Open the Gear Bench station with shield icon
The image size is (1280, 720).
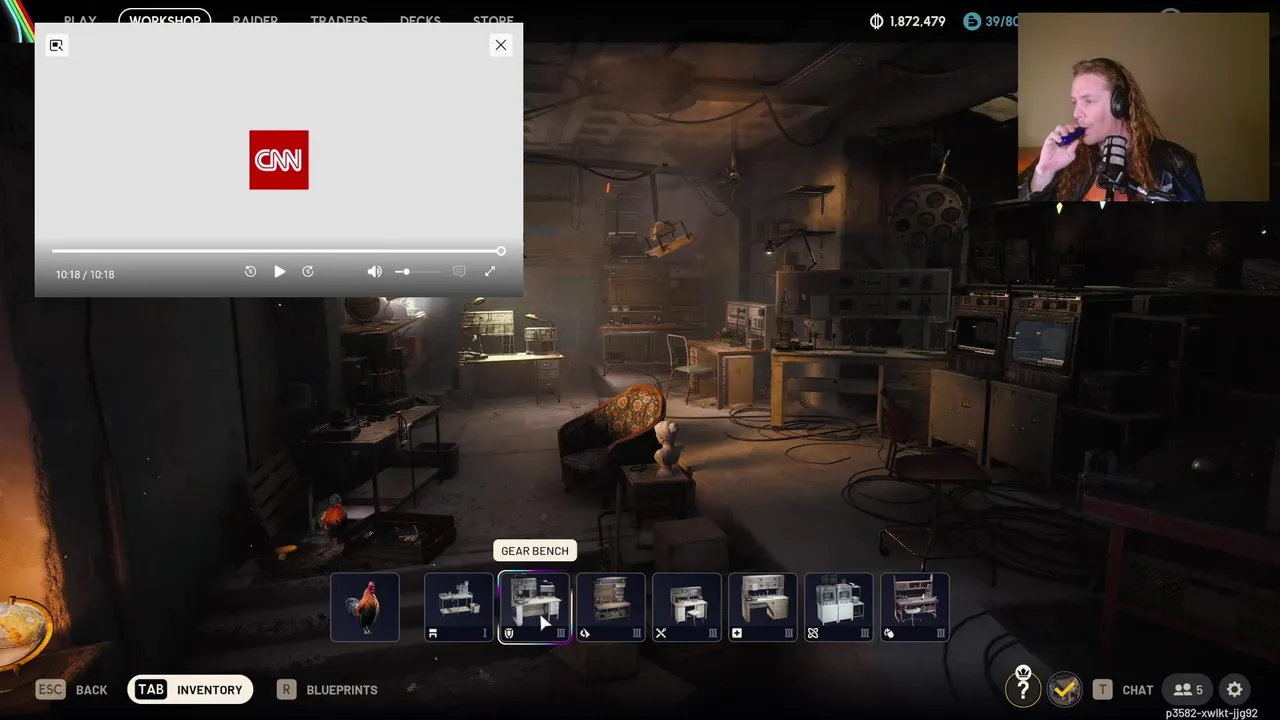(534, 607)
